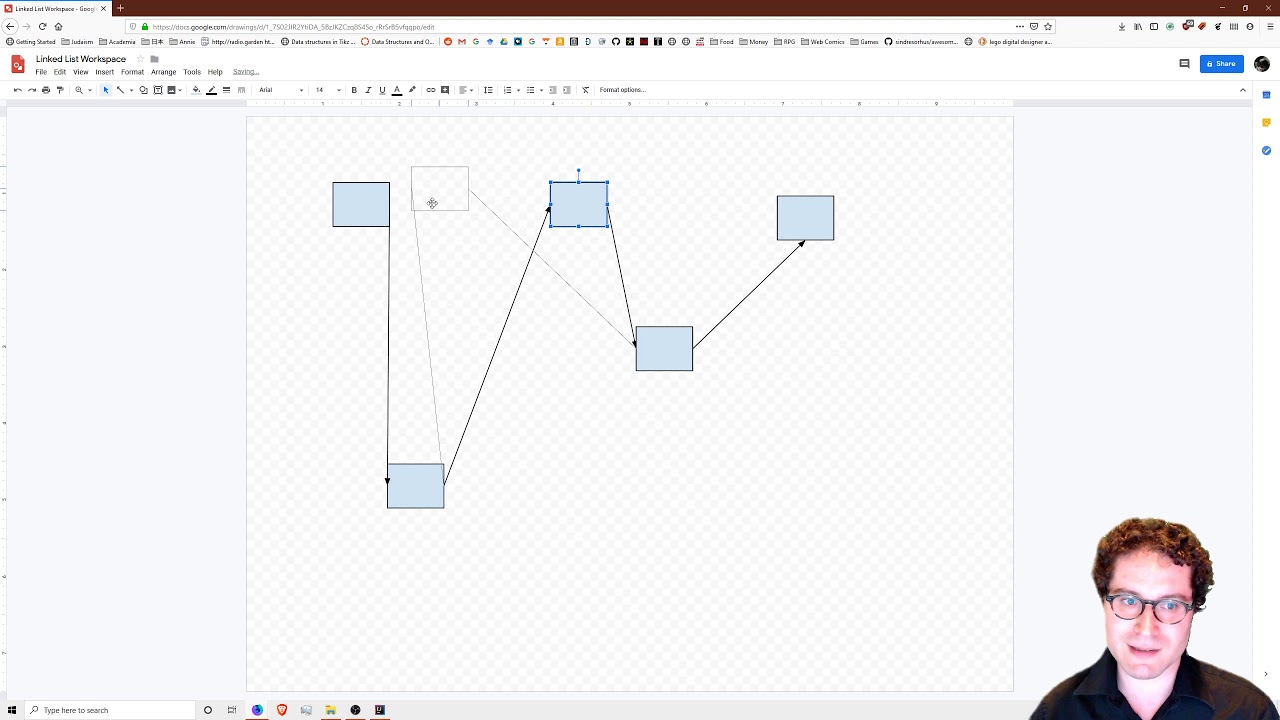
Task: Open the text Align dropdown
Action: pyautogui.click(x=465, y=90)
